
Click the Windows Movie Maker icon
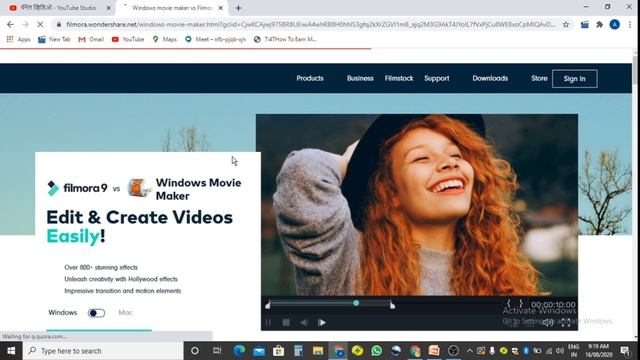click(139, 188)
